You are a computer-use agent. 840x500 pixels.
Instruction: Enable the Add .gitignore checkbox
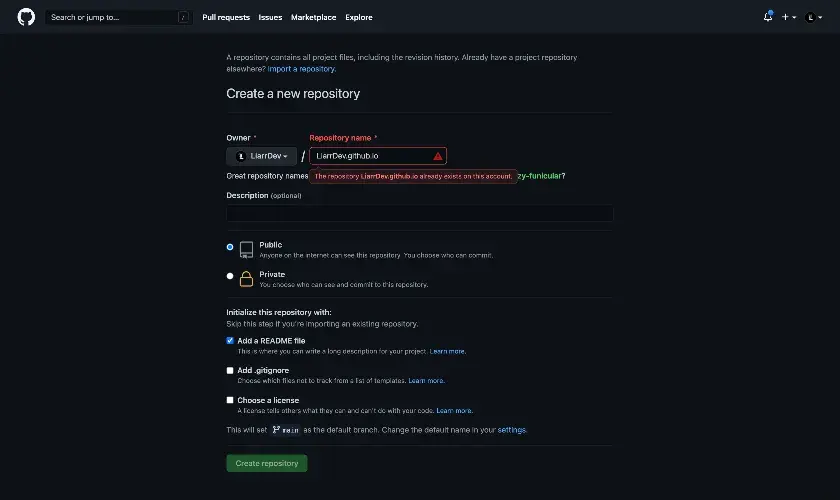(x=230, y=370)
